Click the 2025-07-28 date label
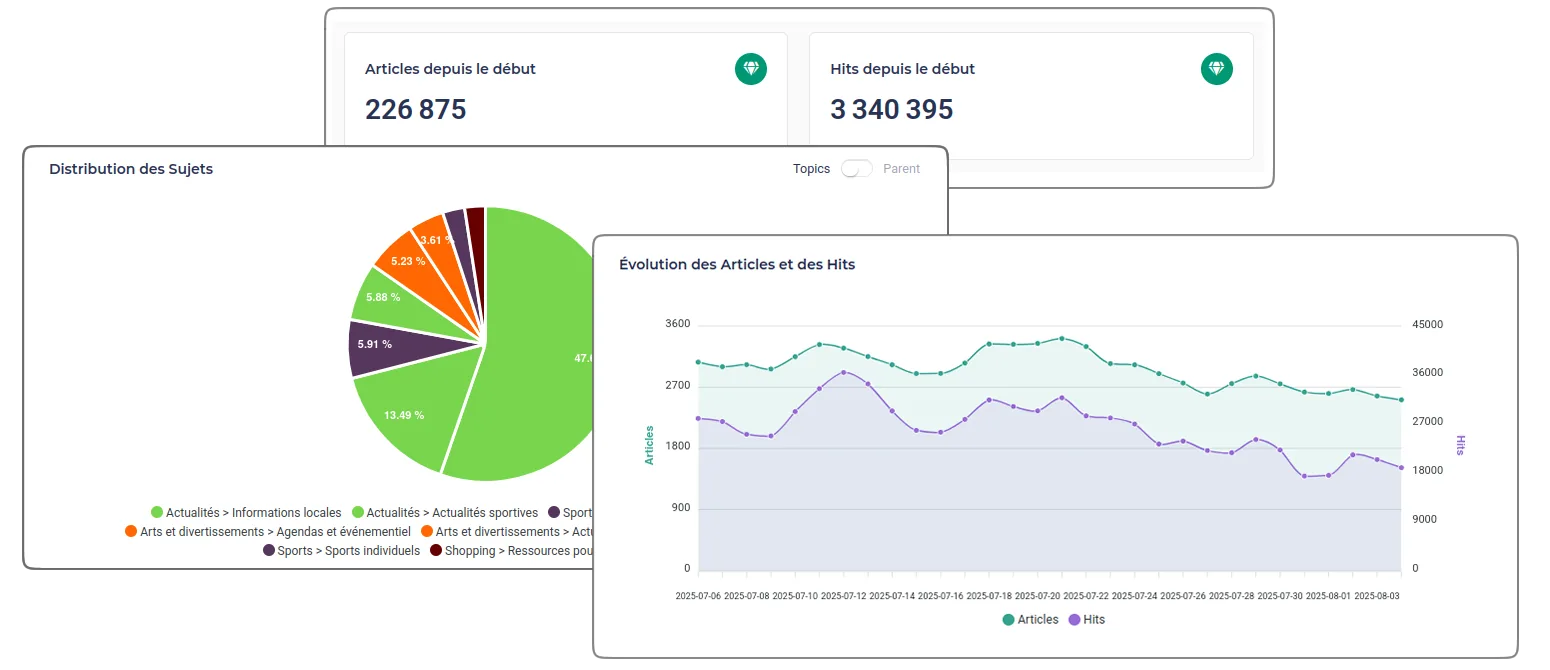The image size is (1550, 670). [1232, 595]
